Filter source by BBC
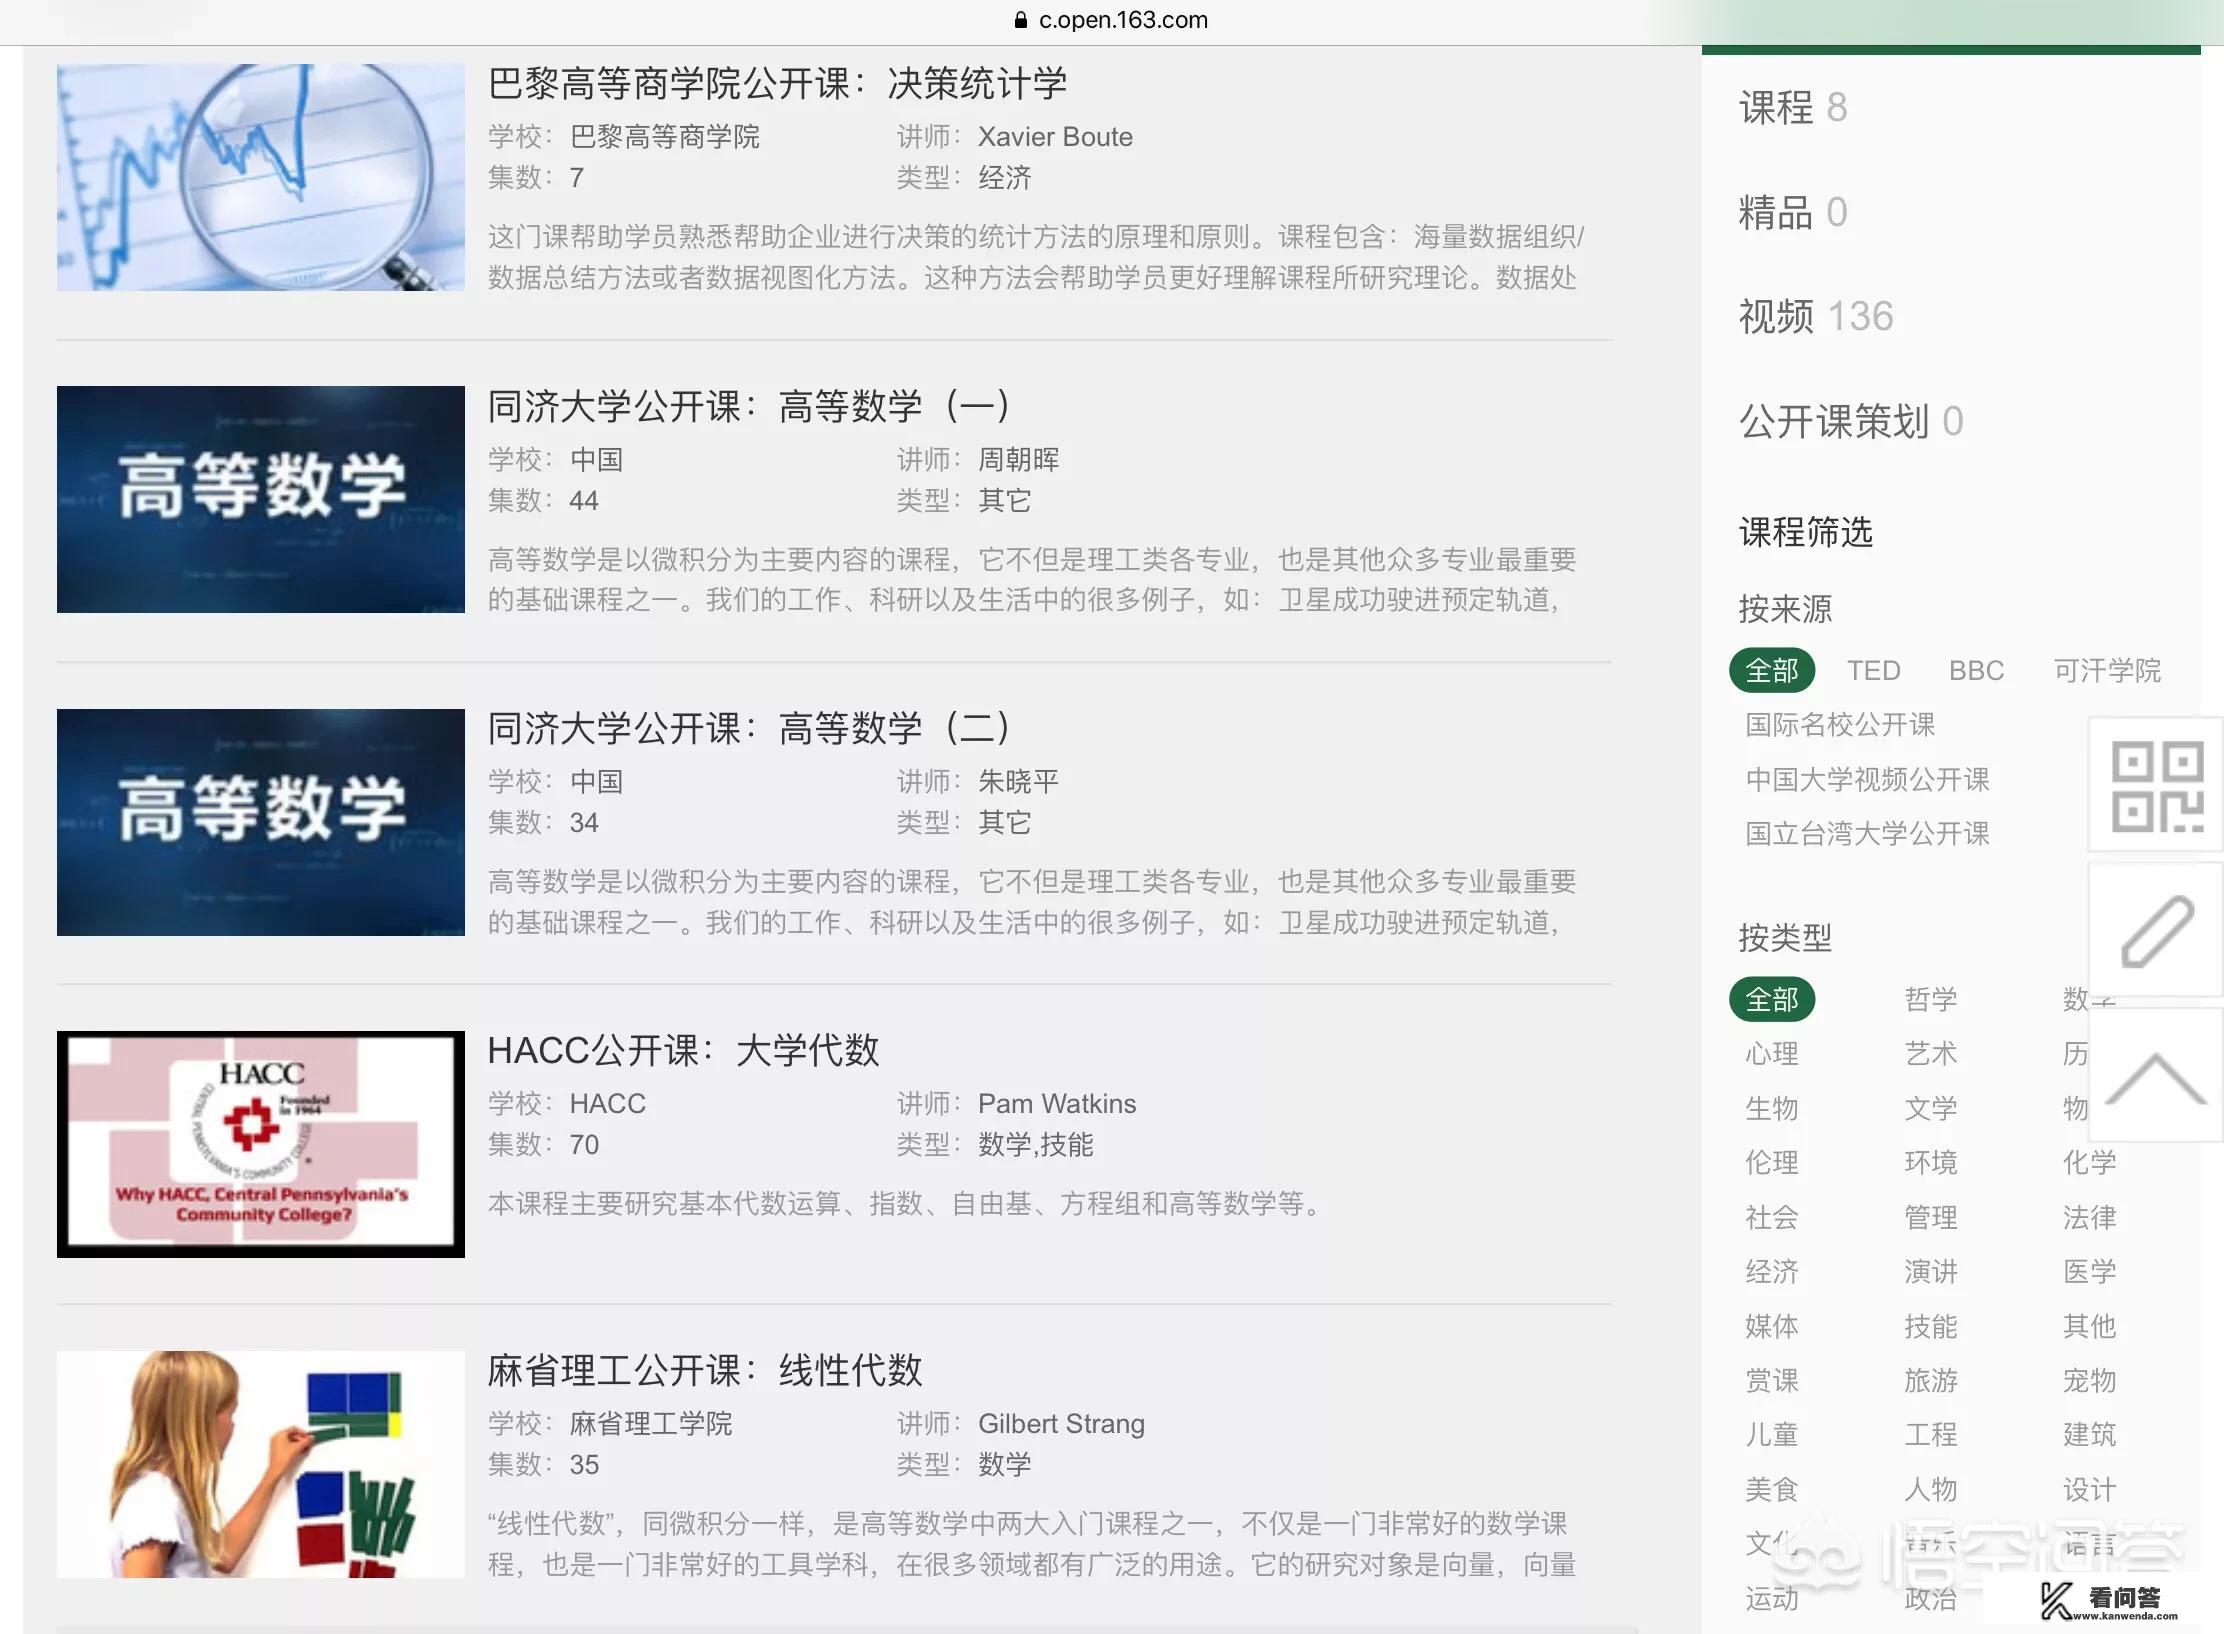Viewport: 2224px width, 1634px height. click(x=1976, y=670)
